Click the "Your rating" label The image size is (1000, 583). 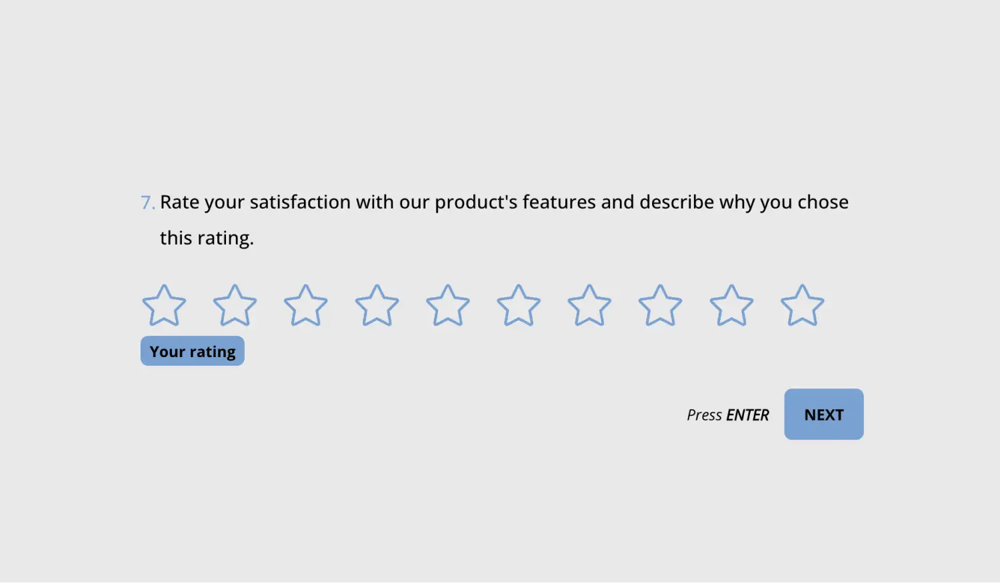(192, 352)
